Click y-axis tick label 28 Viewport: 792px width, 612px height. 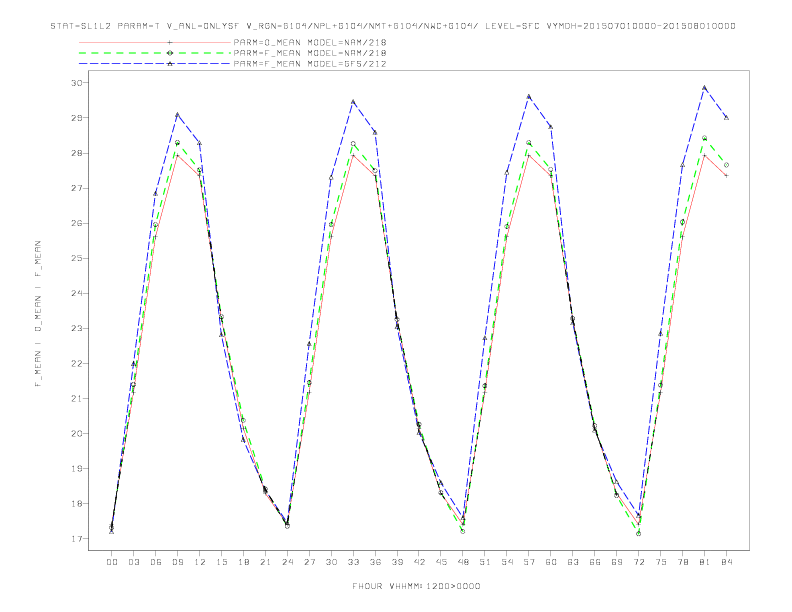click(x=77, y=153)
